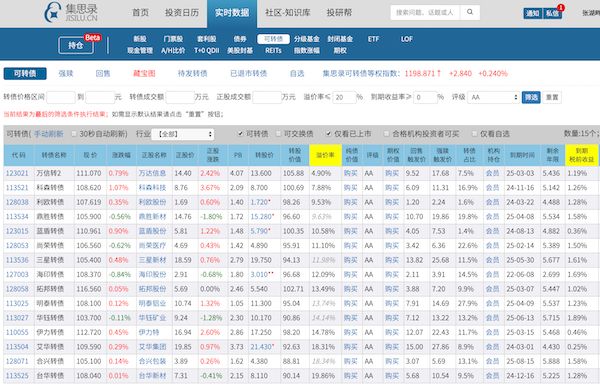The image size is (600, 388).
Task: Click the 转债成交额 input field
Action: pyautogui.click(x=180, y=97)
